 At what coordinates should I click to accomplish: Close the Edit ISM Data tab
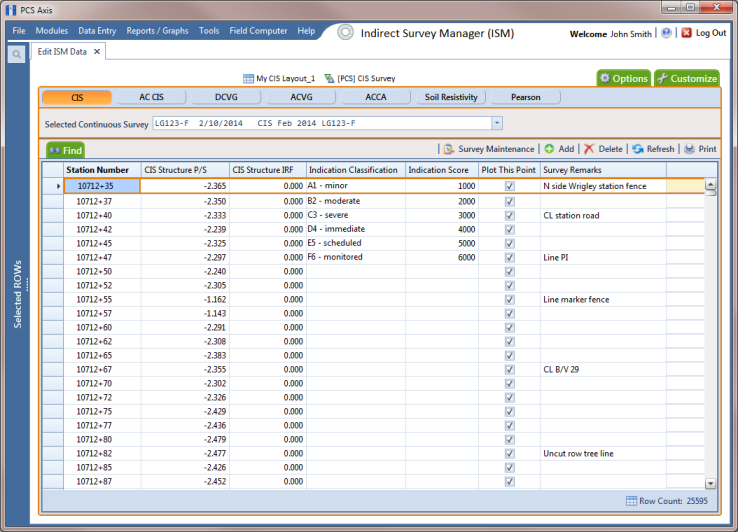(x=97, y=52)
